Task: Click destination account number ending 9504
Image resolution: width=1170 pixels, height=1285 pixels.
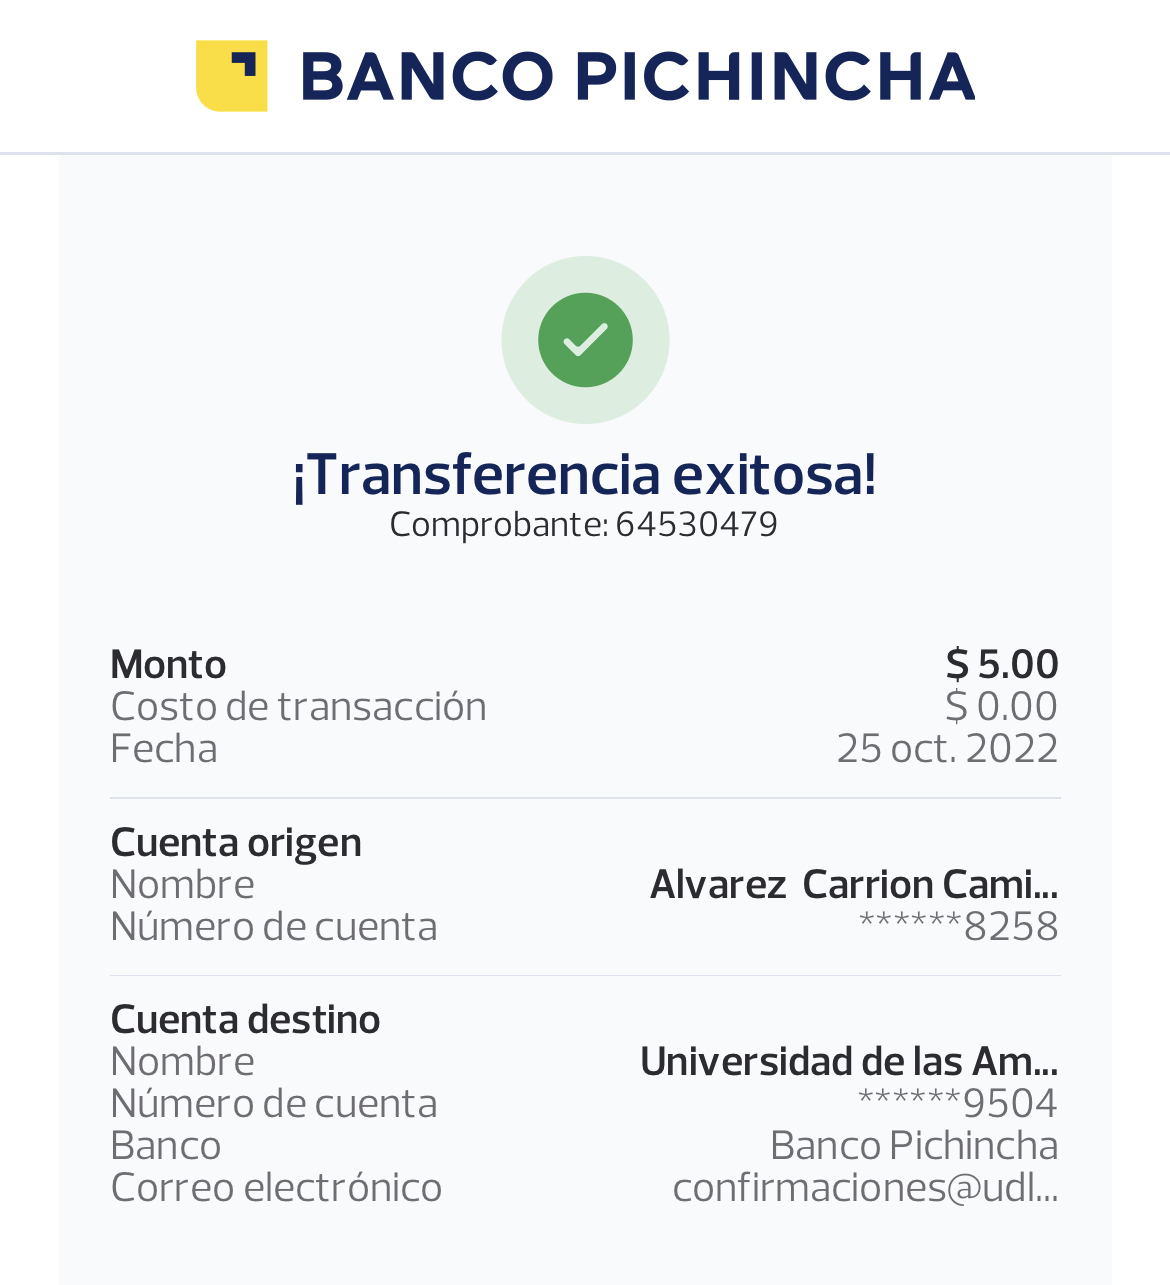Action: coord(958,1104)
